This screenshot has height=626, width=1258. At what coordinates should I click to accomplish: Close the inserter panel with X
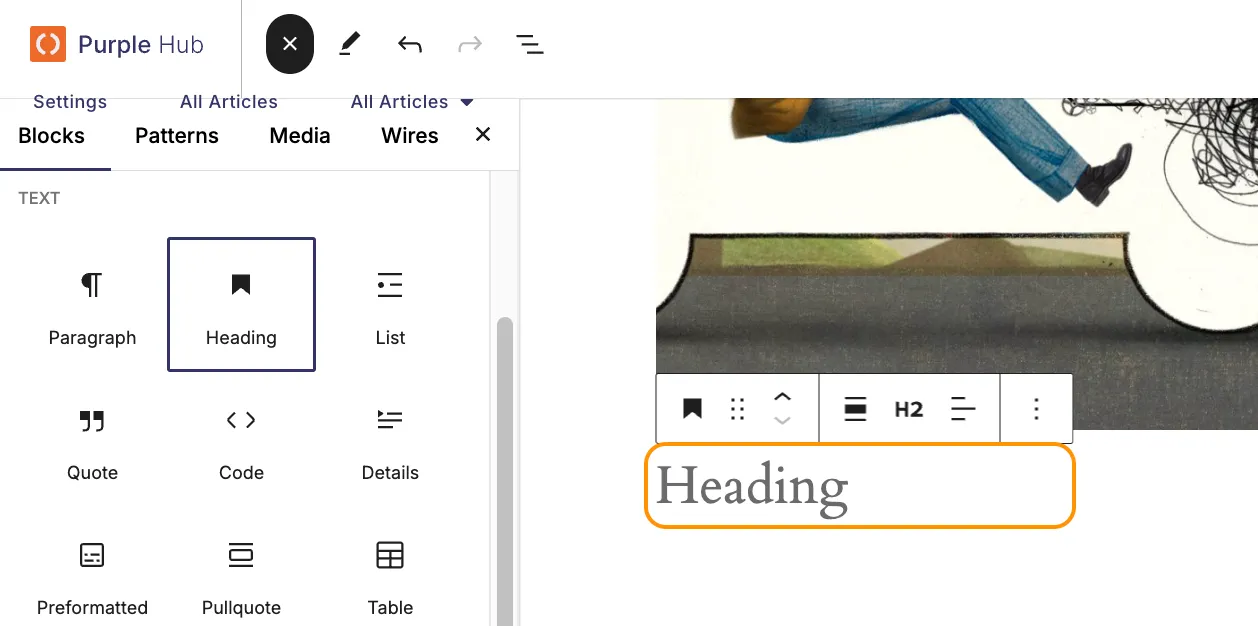tap(483, 135)
